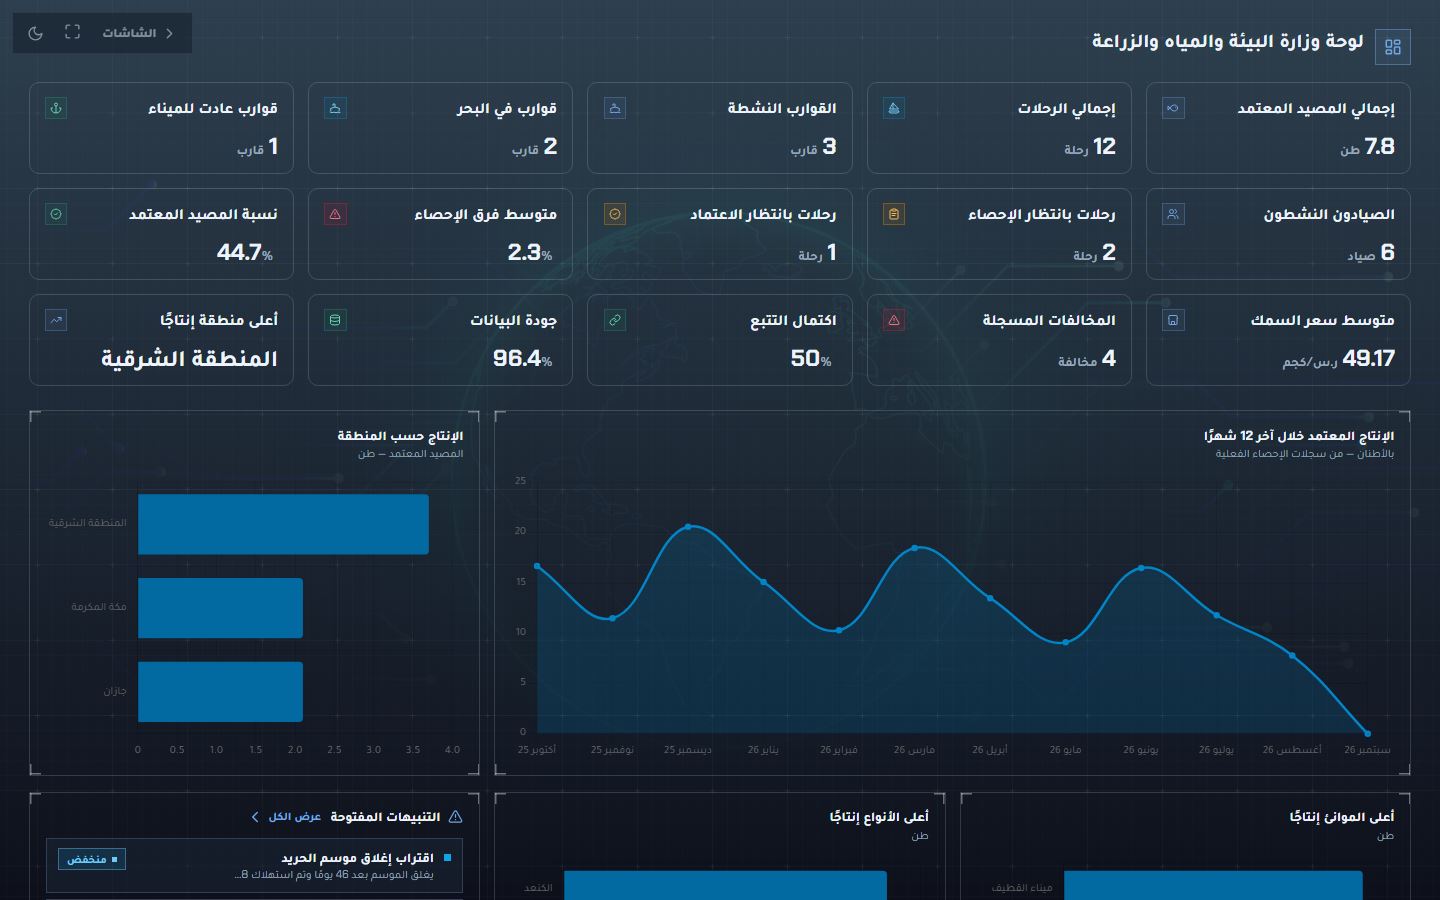Select المنطقة الشرقية bar in region chart
The image size is (1440, 900).
click(283, 524)
